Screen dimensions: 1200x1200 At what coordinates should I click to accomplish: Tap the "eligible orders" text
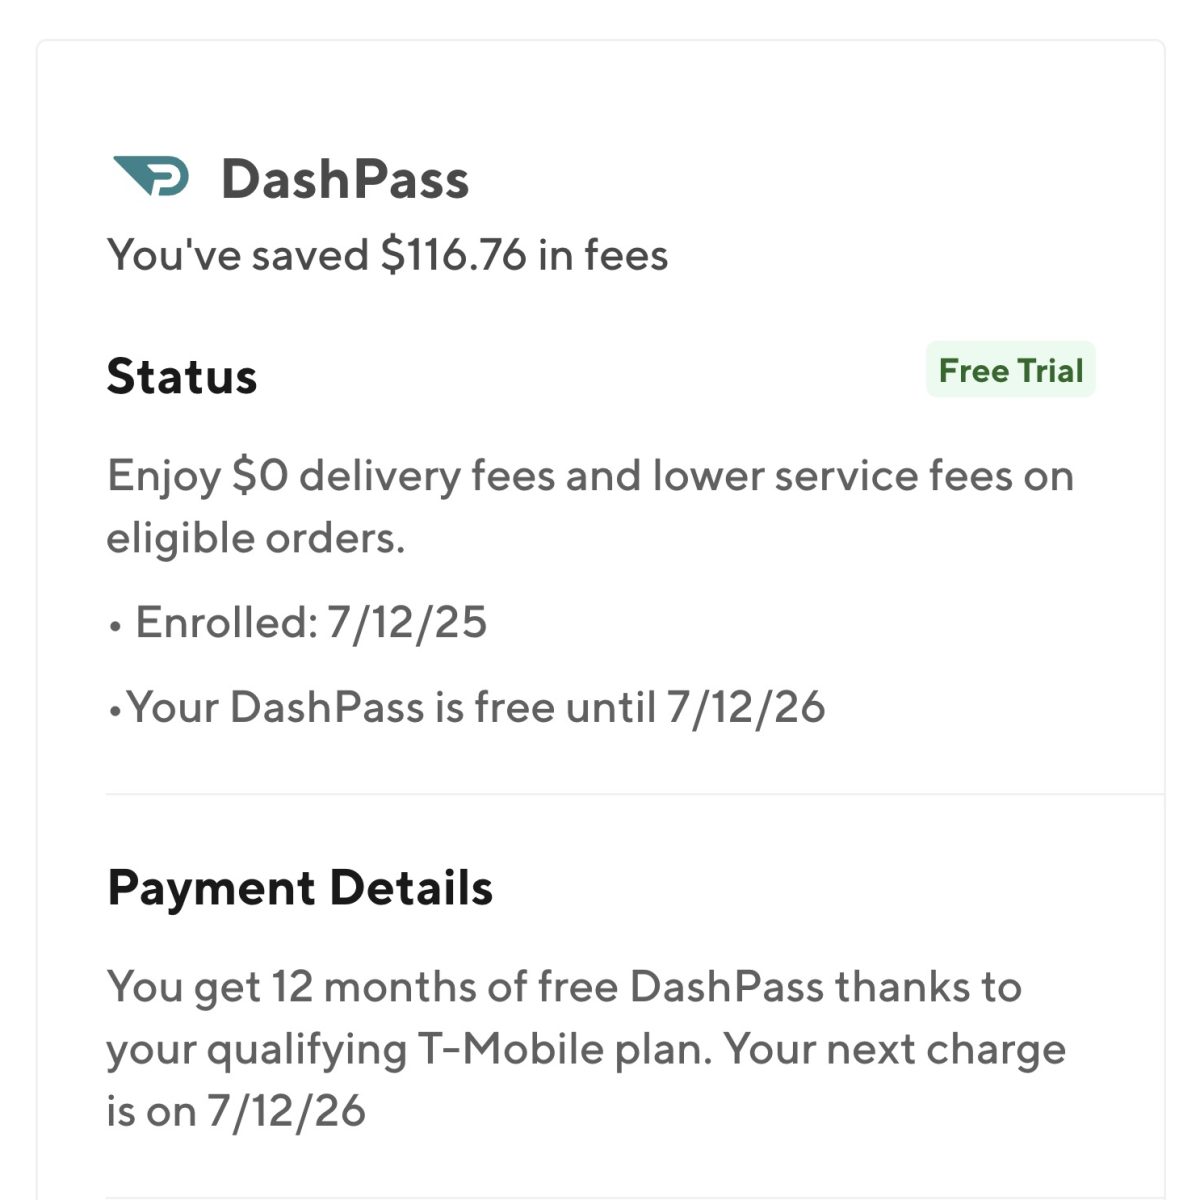(255, 538)
